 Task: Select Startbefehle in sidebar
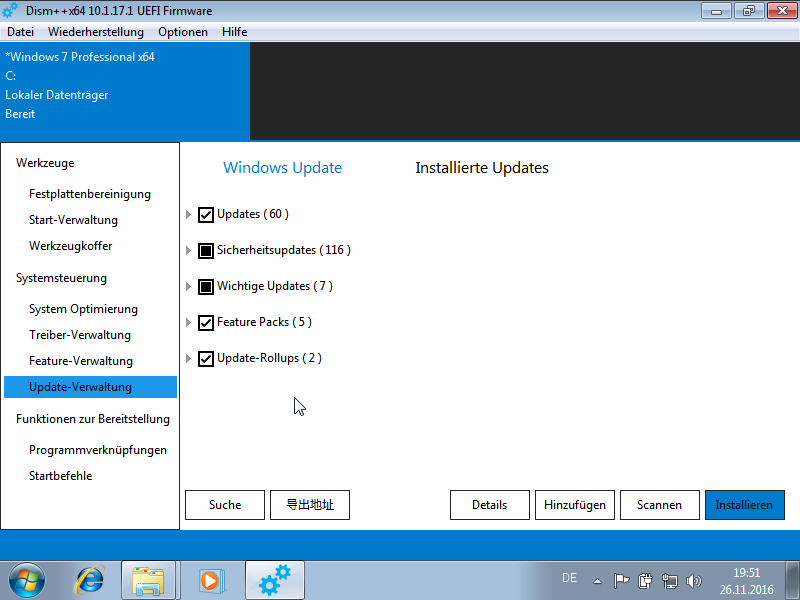coord(61,477)
